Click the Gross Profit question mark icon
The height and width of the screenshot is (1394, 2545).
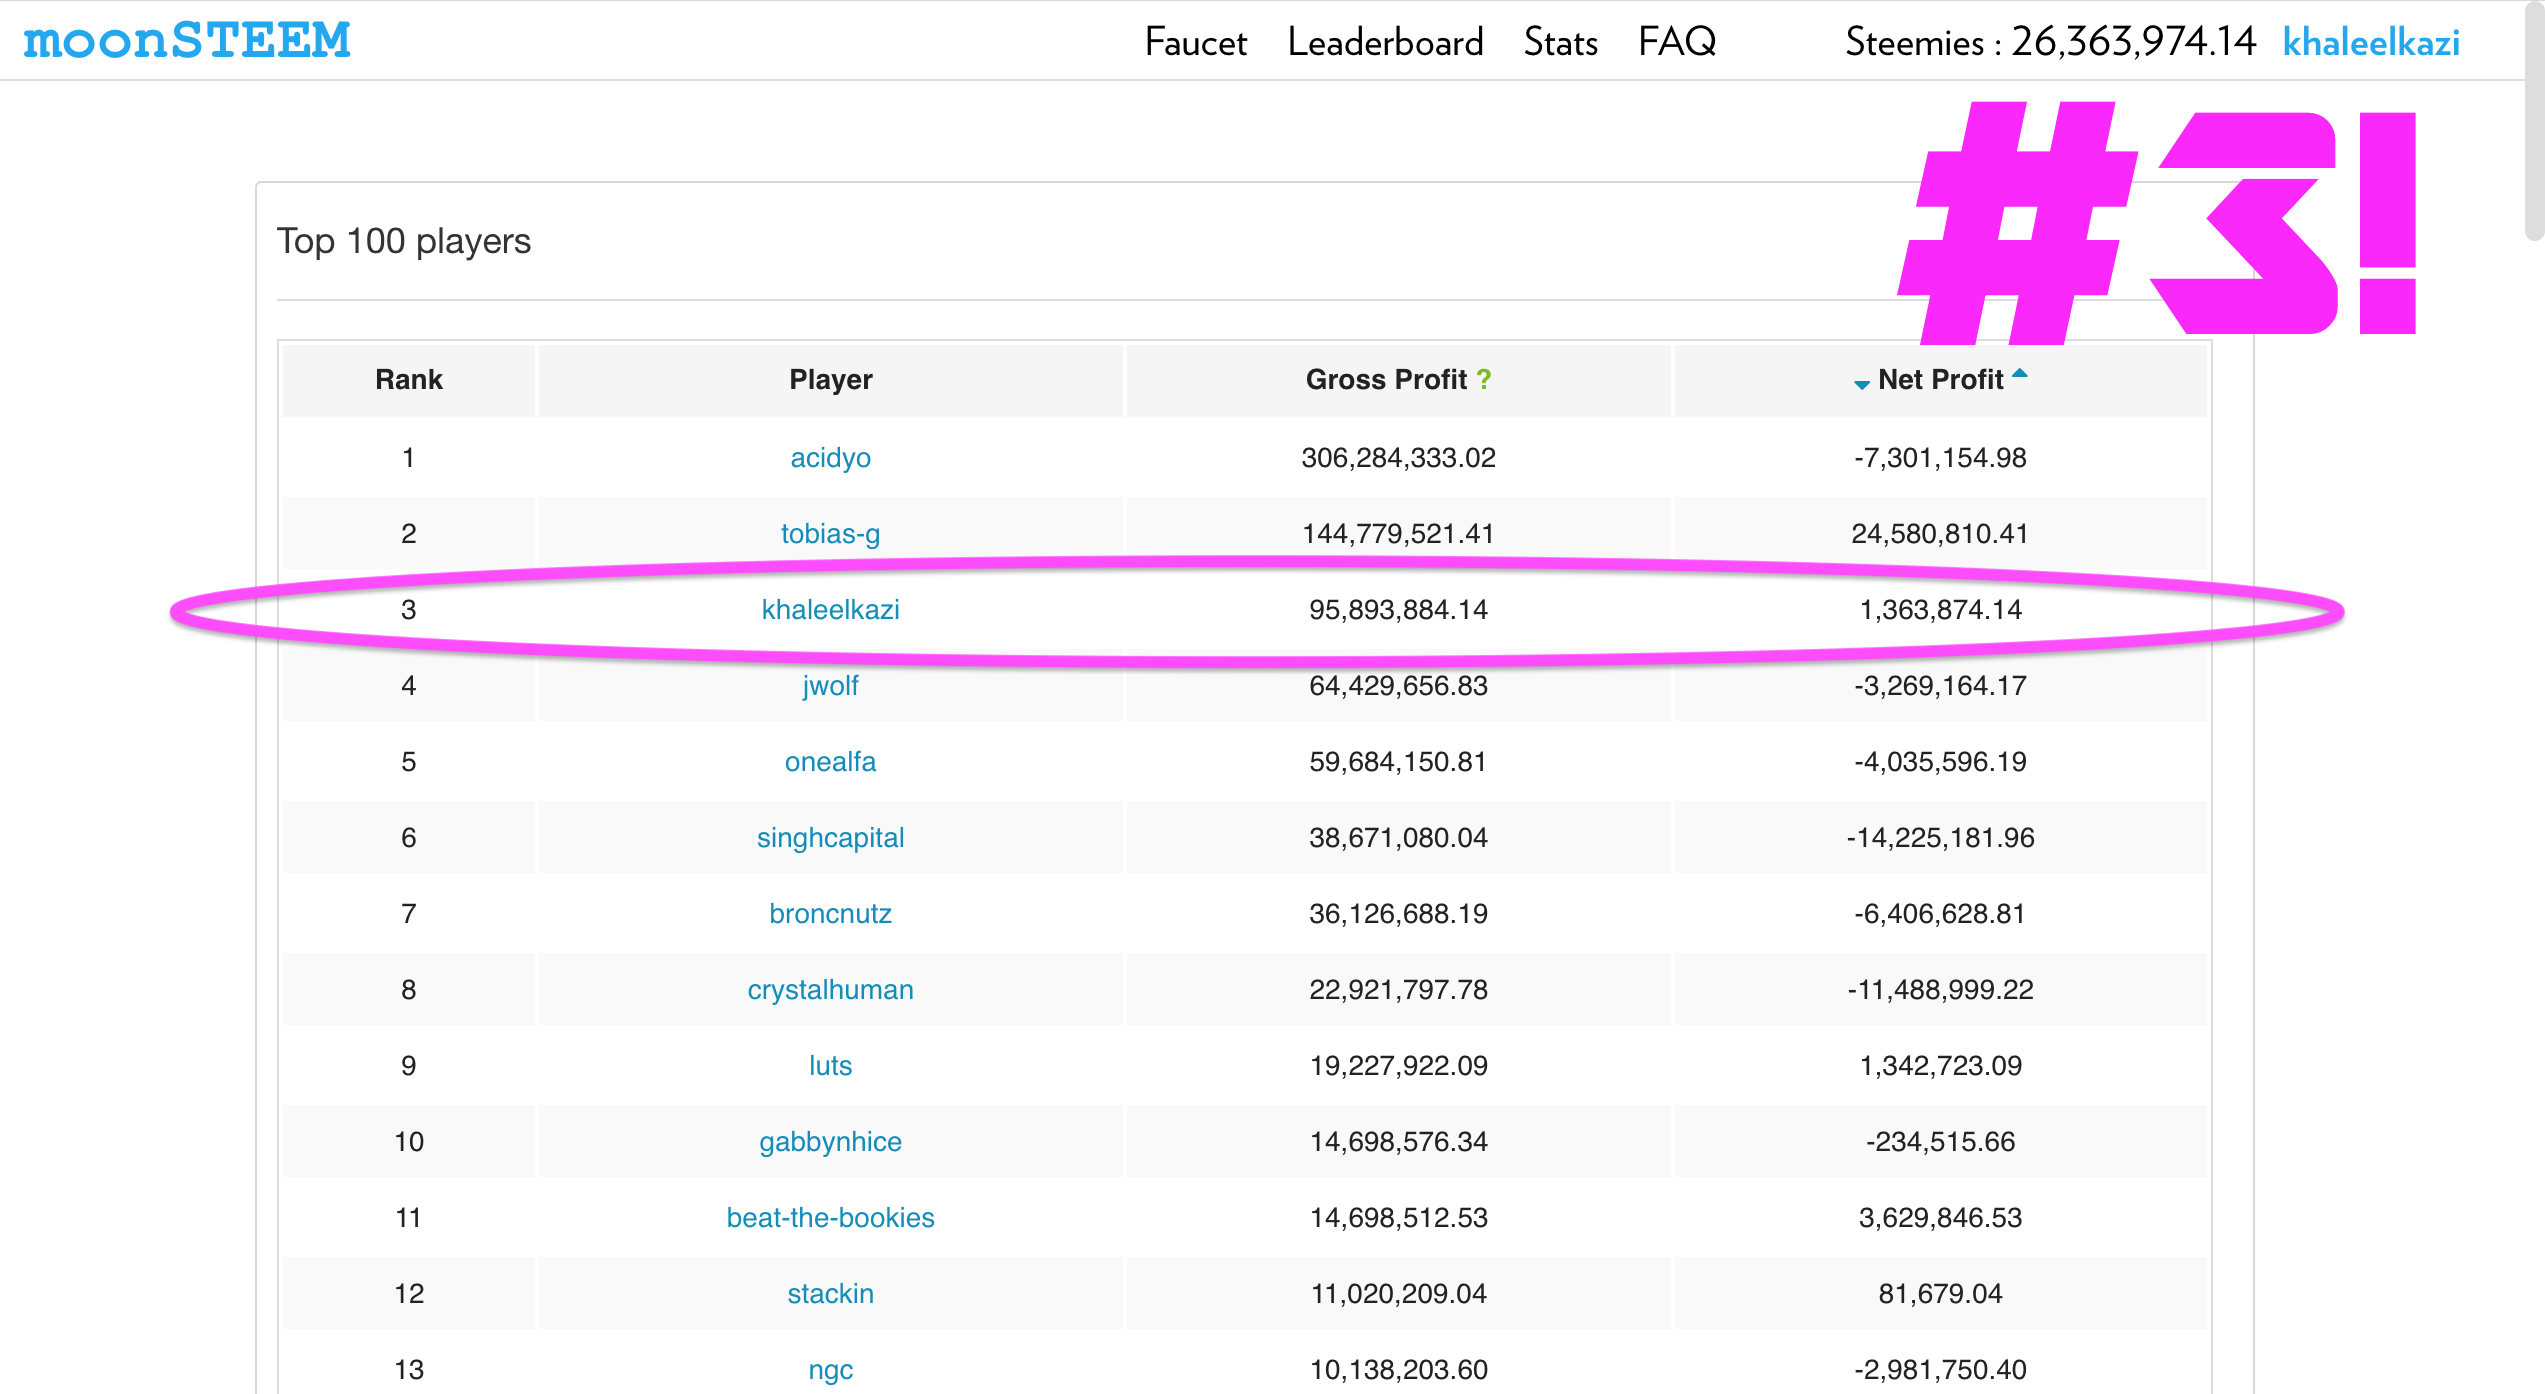(1484, 380)
